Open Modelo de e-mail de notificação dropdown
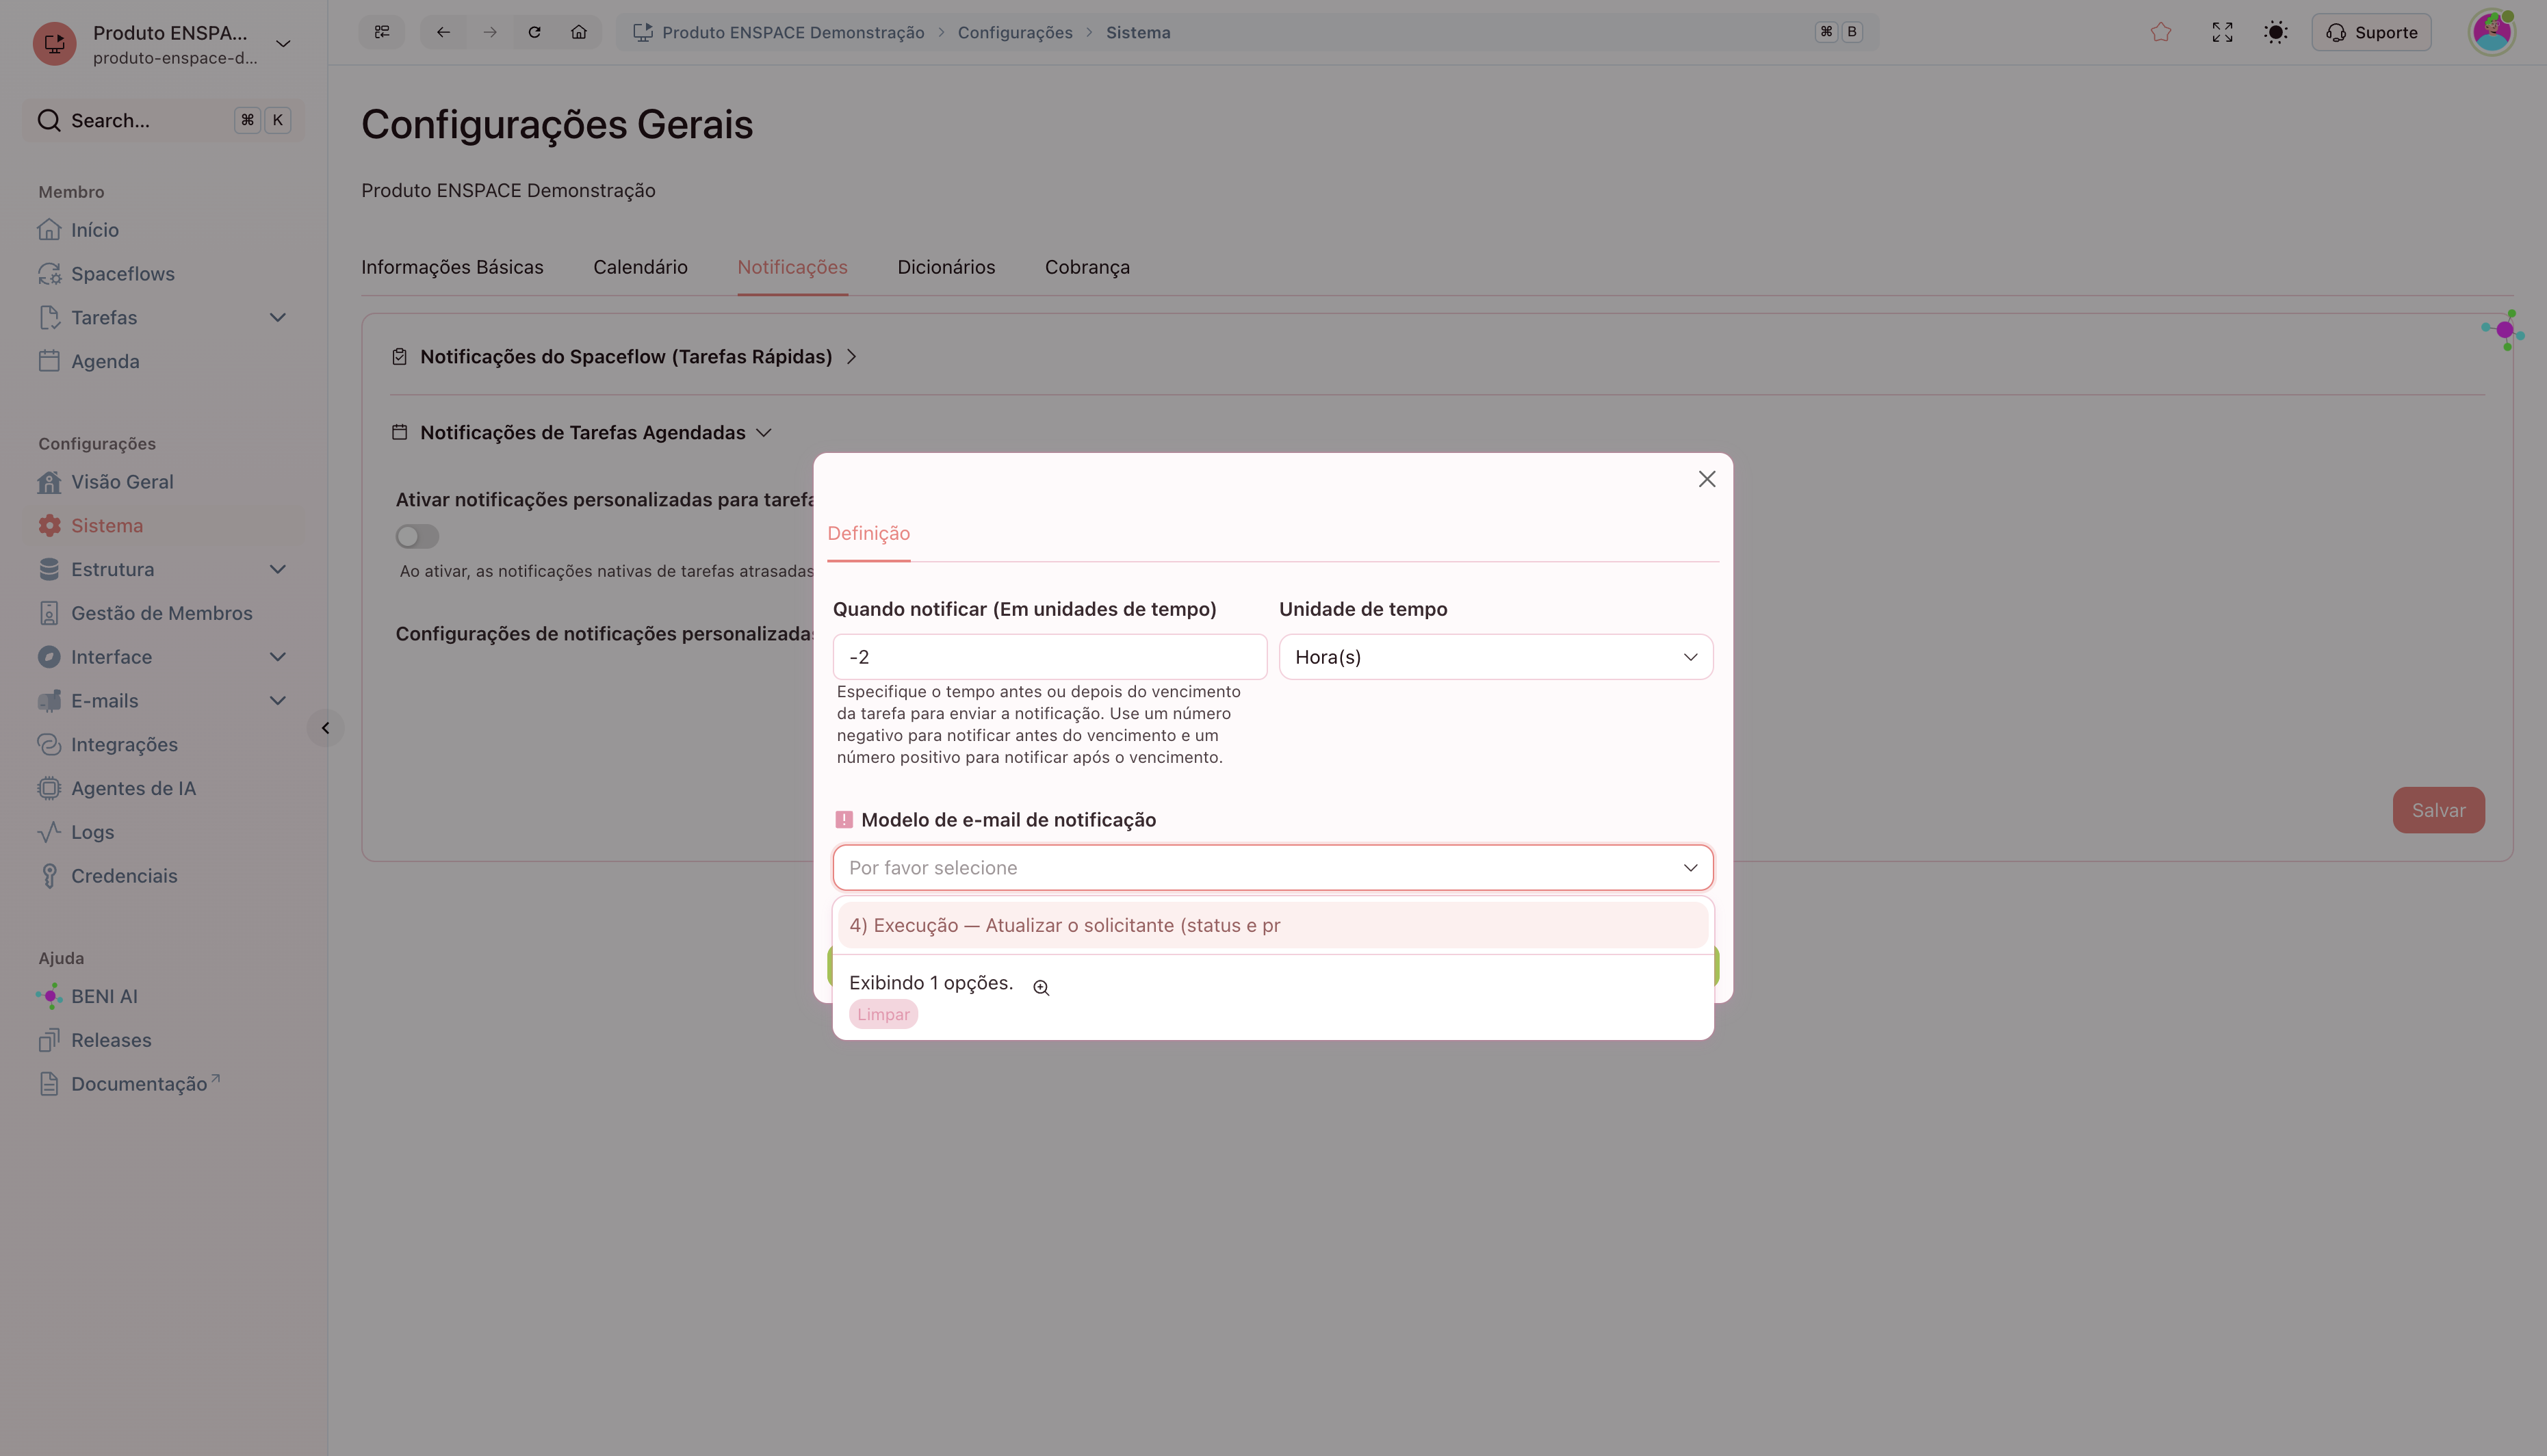This screenshot has height=1456, width=2547. pyautogui.click(x=1272, y=868)
